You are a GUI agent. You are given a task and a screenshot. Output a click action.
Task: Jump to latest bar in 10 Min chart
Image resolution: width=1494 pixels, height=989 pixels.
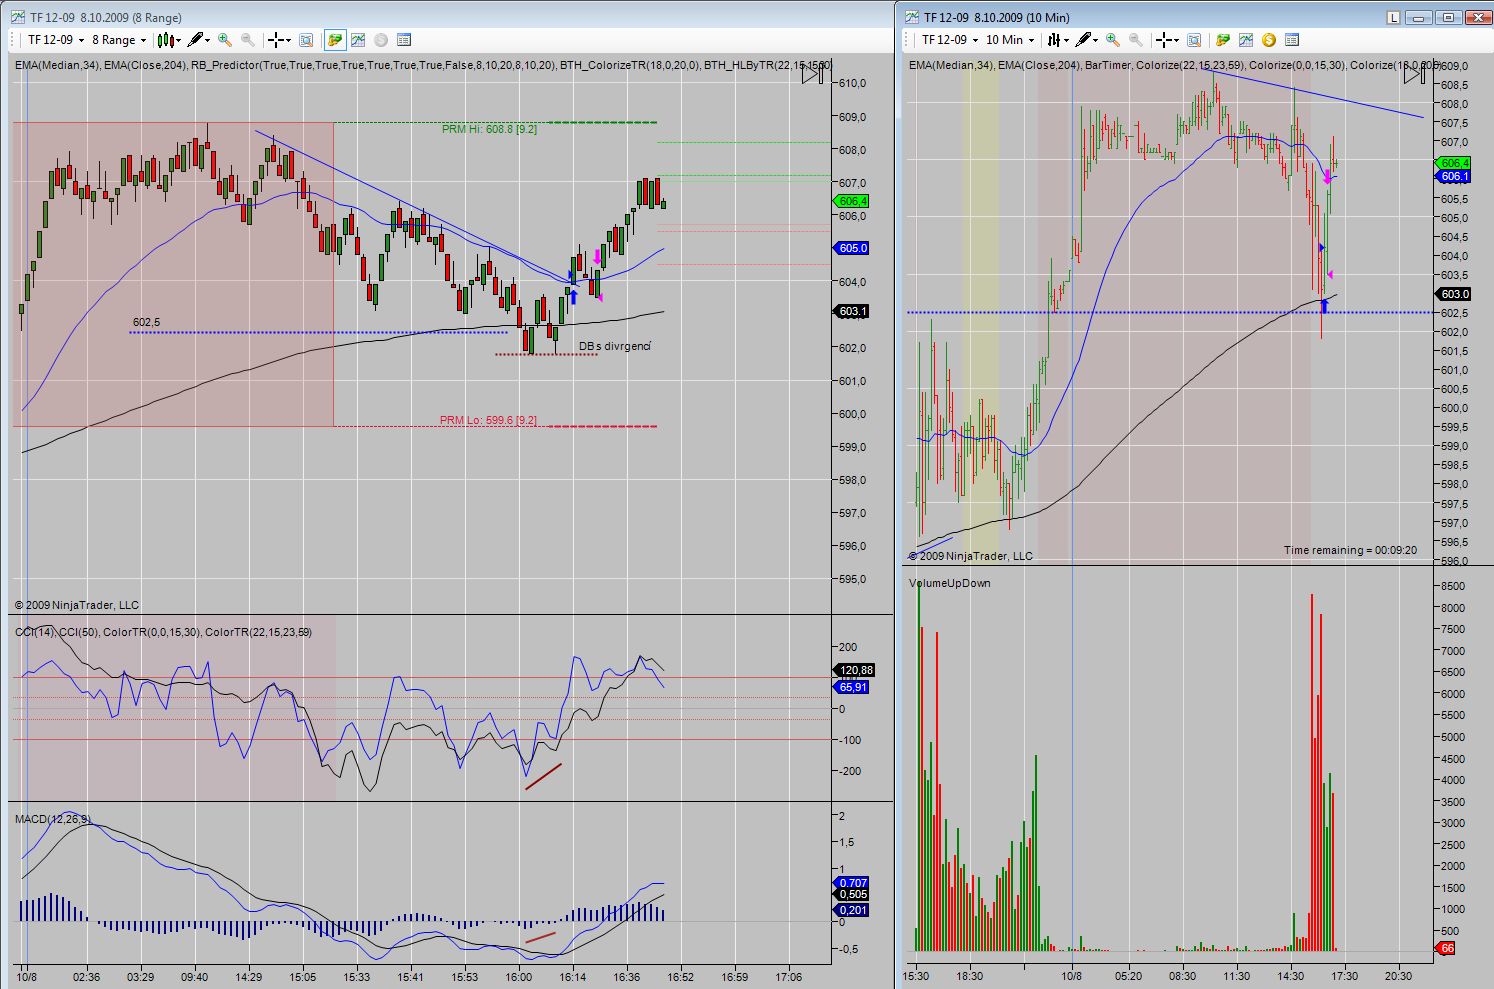coord(1414,73)
